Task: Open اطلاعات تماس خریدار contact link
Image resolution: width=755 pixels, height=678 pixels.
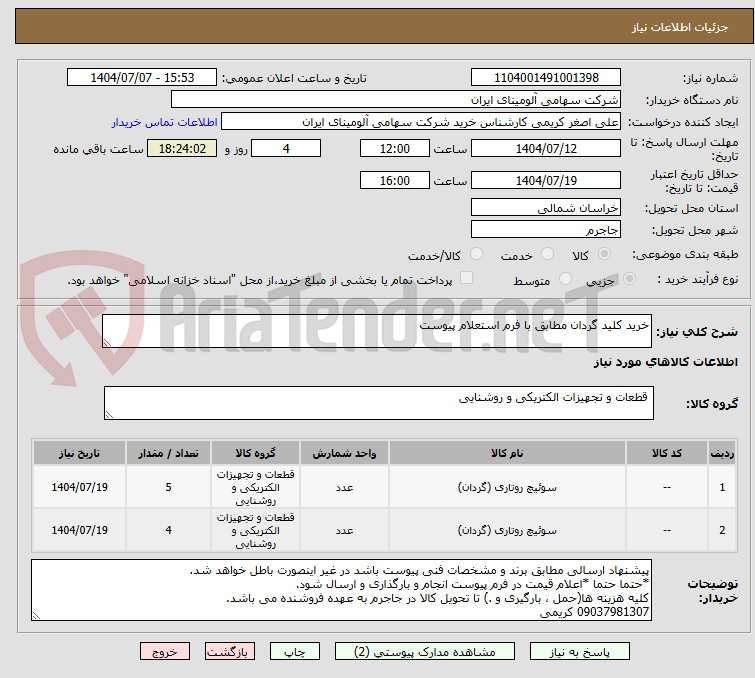Action: [x=165, y=122]
